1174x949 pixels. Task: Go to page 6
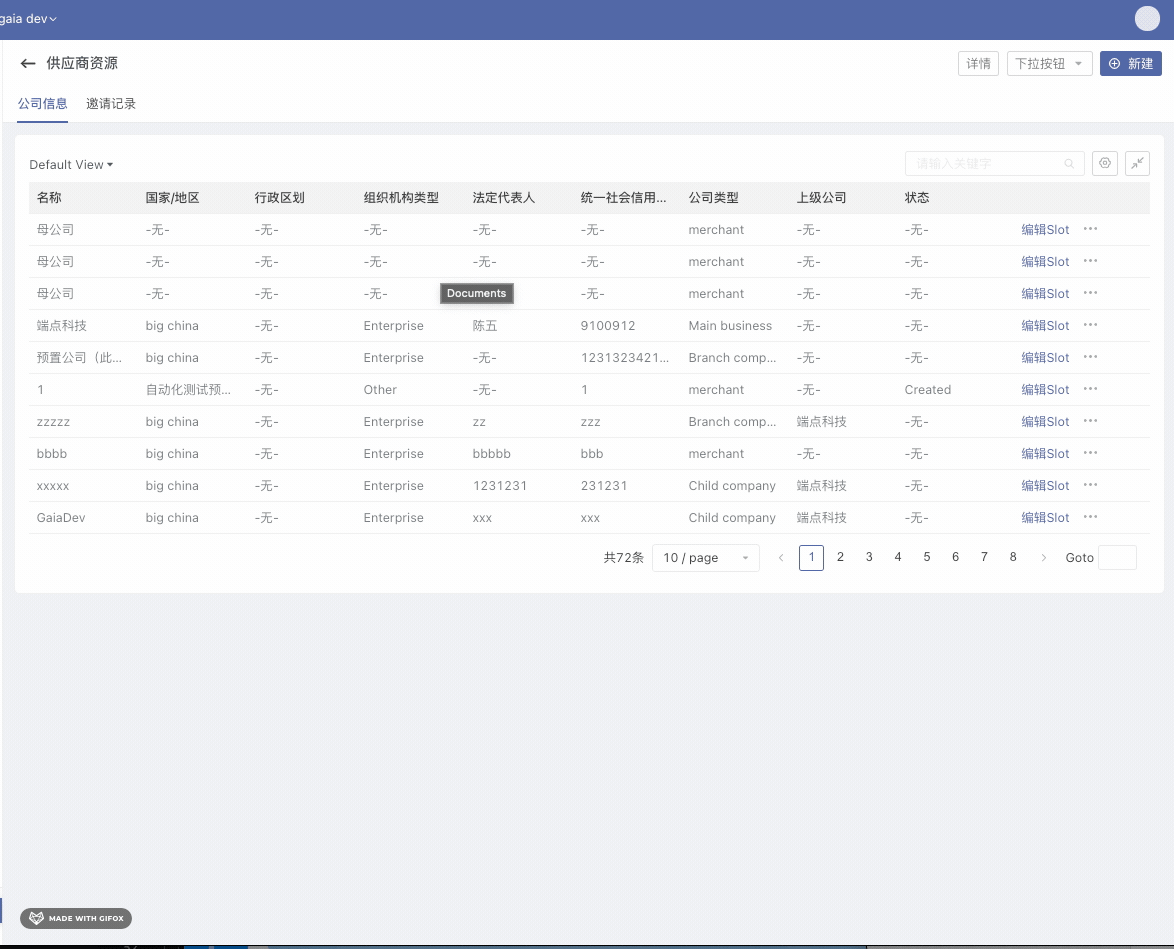955,557
